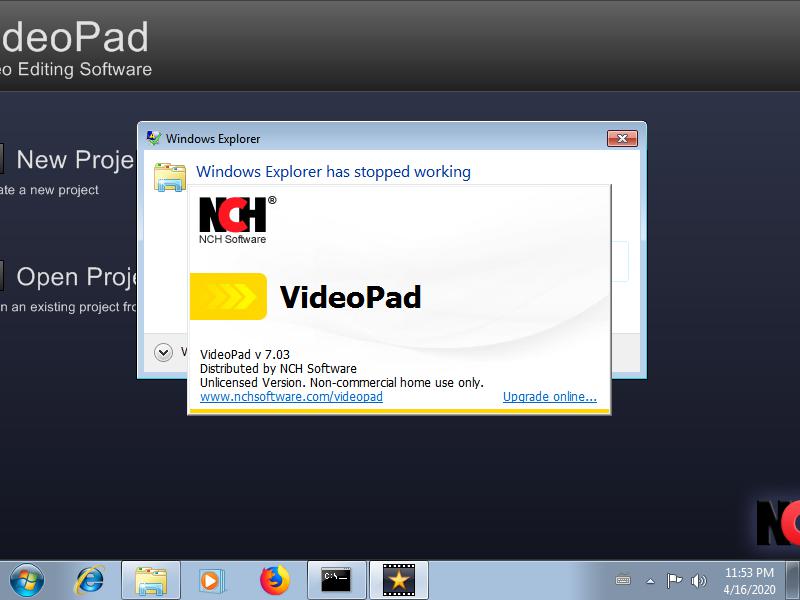Click 'Windows Explorer has stopped working' heading
This screenshot has height=600, width=800.
coord(333,172)
